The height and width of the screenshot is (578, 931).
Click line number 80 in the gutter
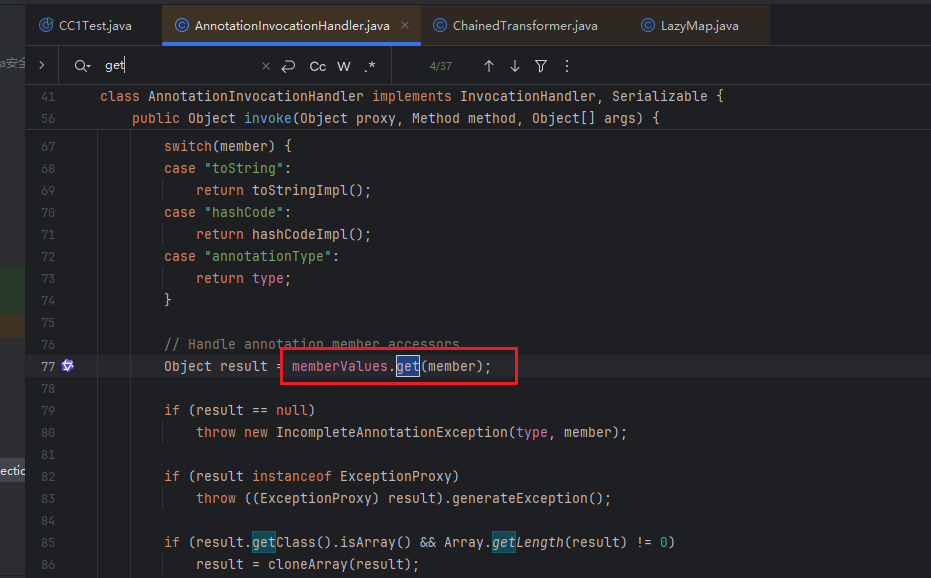click(x=48, y=432)
